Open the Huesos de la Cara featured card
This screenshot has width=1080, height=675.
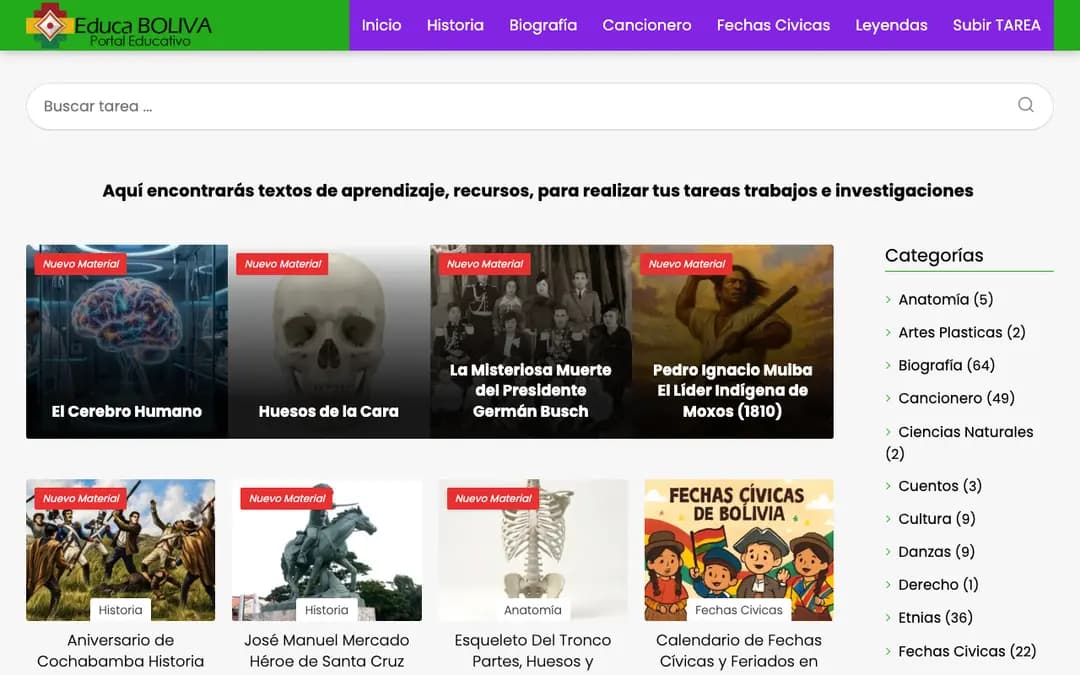(329, 342)
